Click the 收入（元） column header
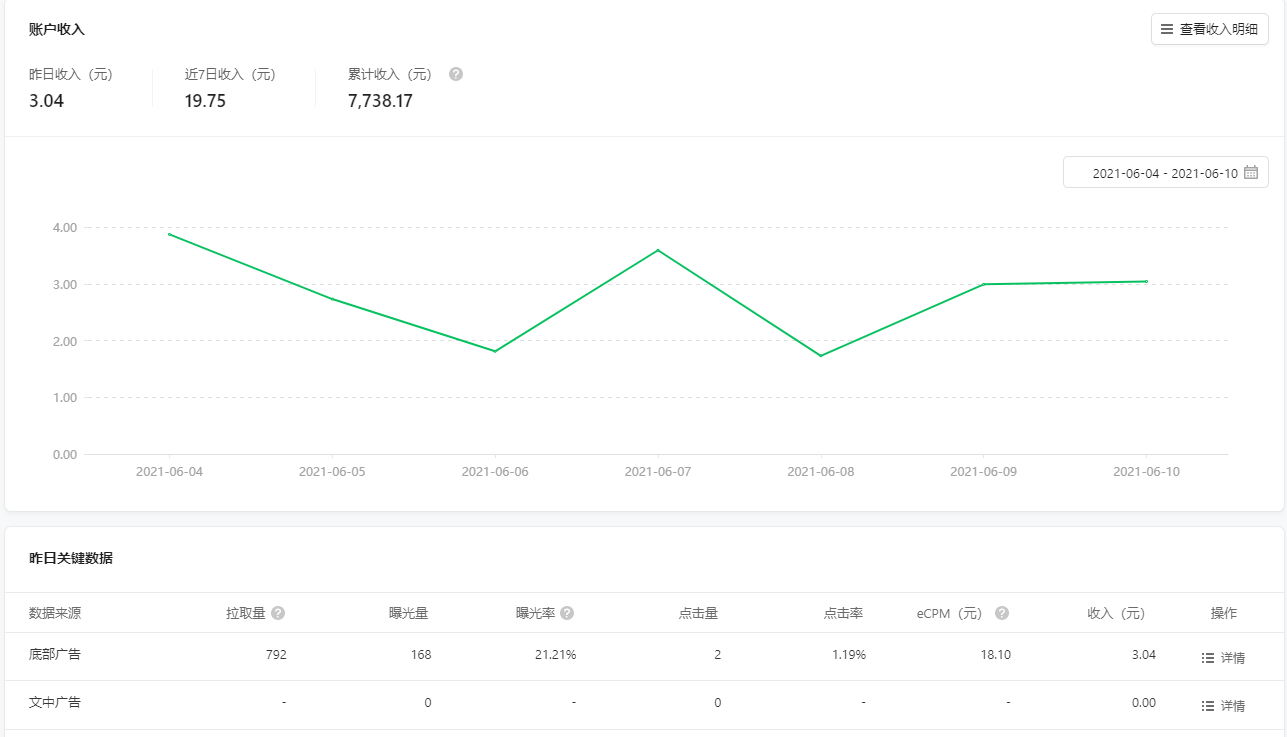The width and height of the screenshot is (1287, 737). point(1115,613)
